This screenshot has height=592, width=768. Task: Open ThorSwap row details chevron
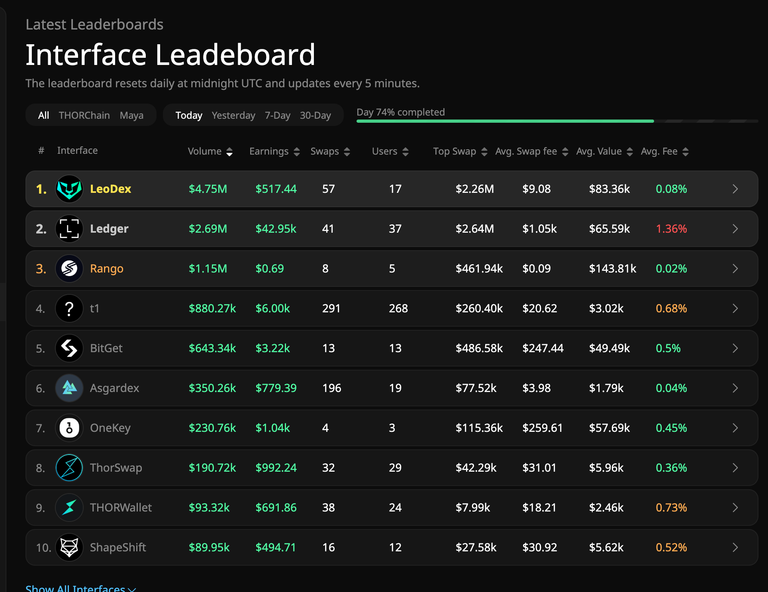[x=735, y=468]
